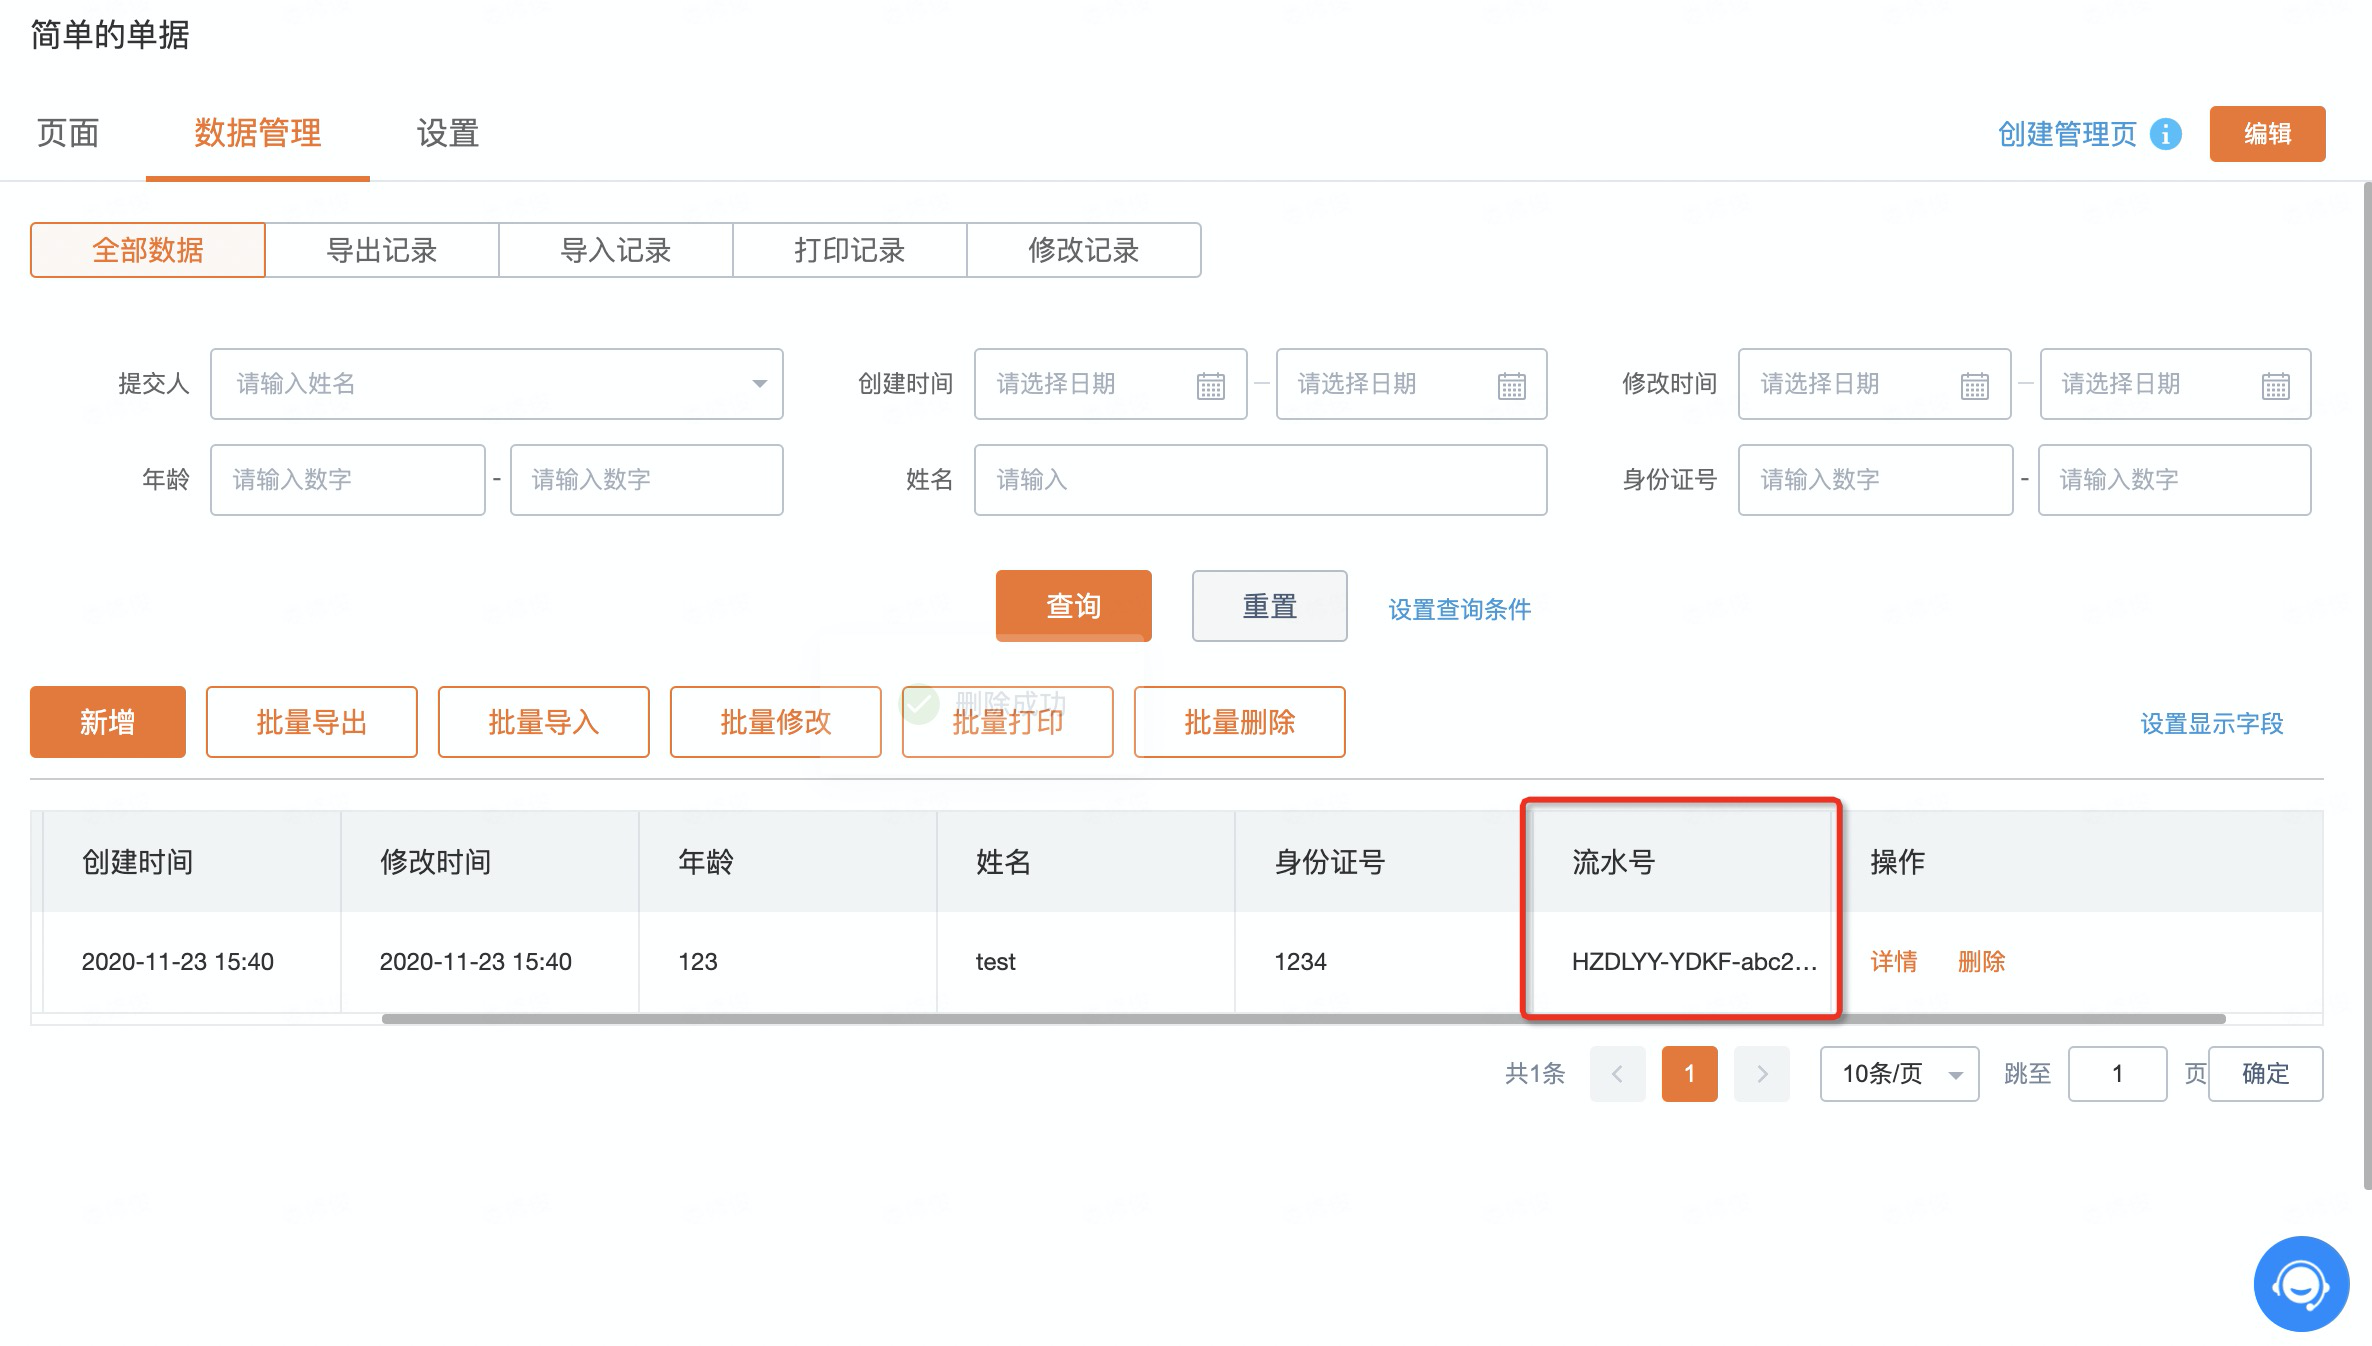This screenshot has height=1346, width=2372.
Task: Open calendar icon in 创建时间 end date
Action: (1511, 385)
